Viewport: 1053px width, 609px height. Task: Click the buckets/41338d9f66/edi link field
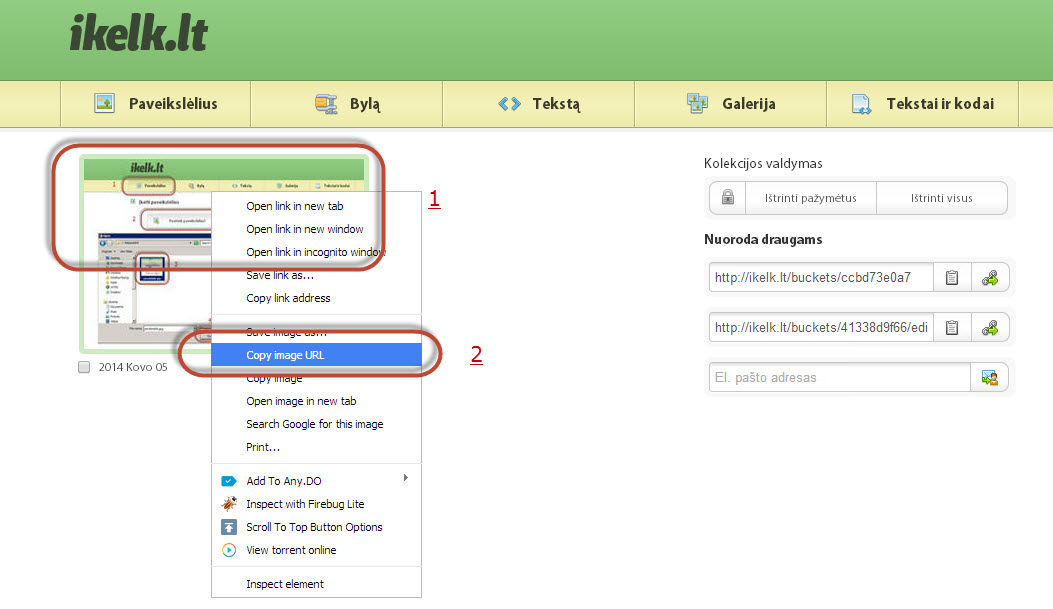coord(821,328)
